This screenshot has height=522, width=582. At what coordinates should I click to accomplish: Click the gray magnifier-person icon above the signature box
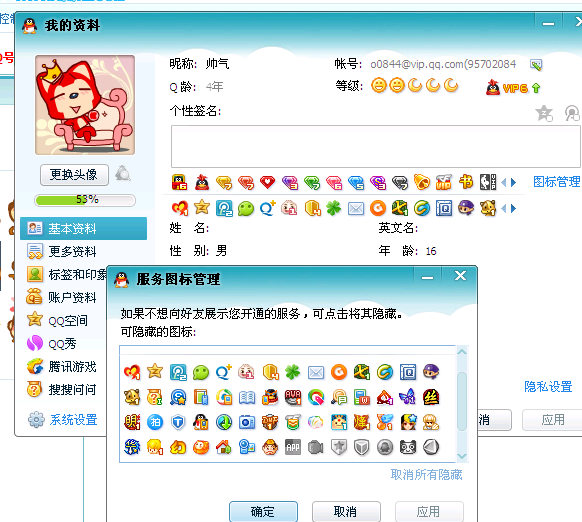(572, 113)
